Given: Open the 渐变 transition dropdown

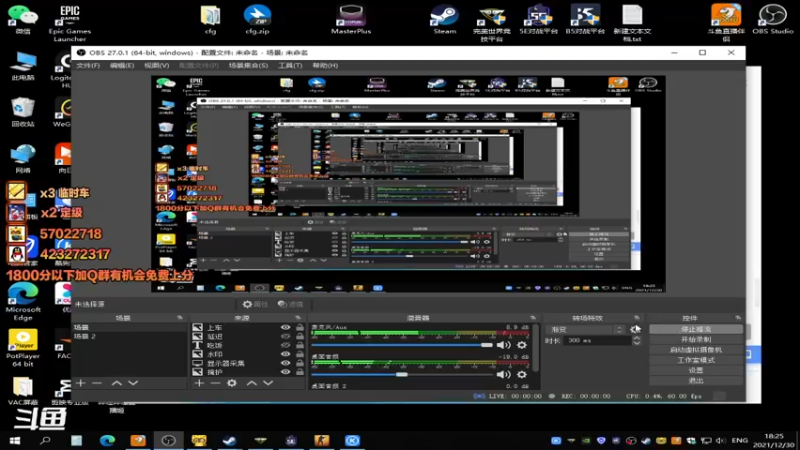Looking at the screenshot, I should click(586, 330).
